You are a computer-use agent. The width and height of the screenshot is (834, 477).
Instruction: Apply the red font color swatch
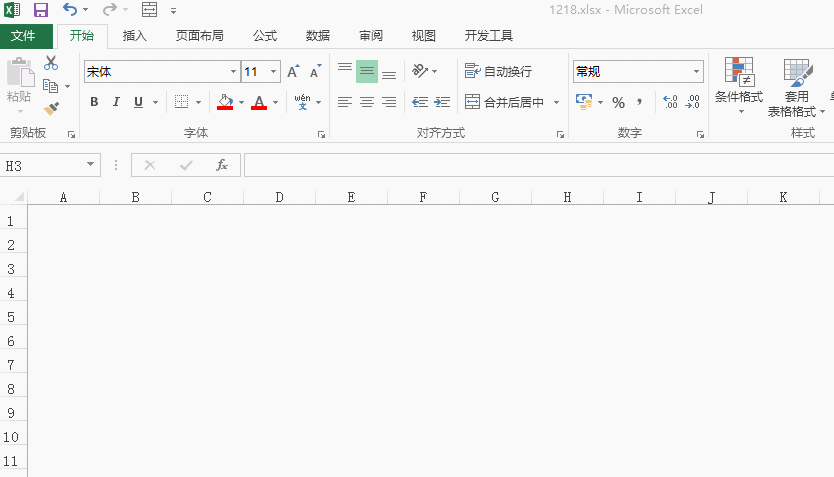click(x=259, y=102)
